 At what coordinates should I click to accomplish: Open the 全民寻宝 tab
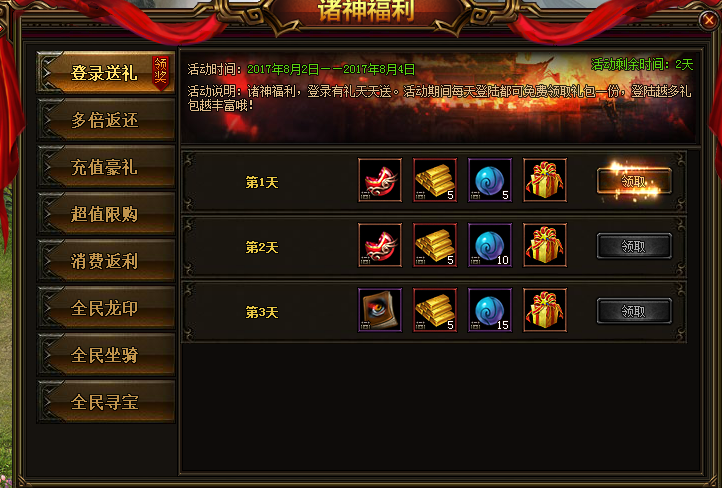pos(106,402)
